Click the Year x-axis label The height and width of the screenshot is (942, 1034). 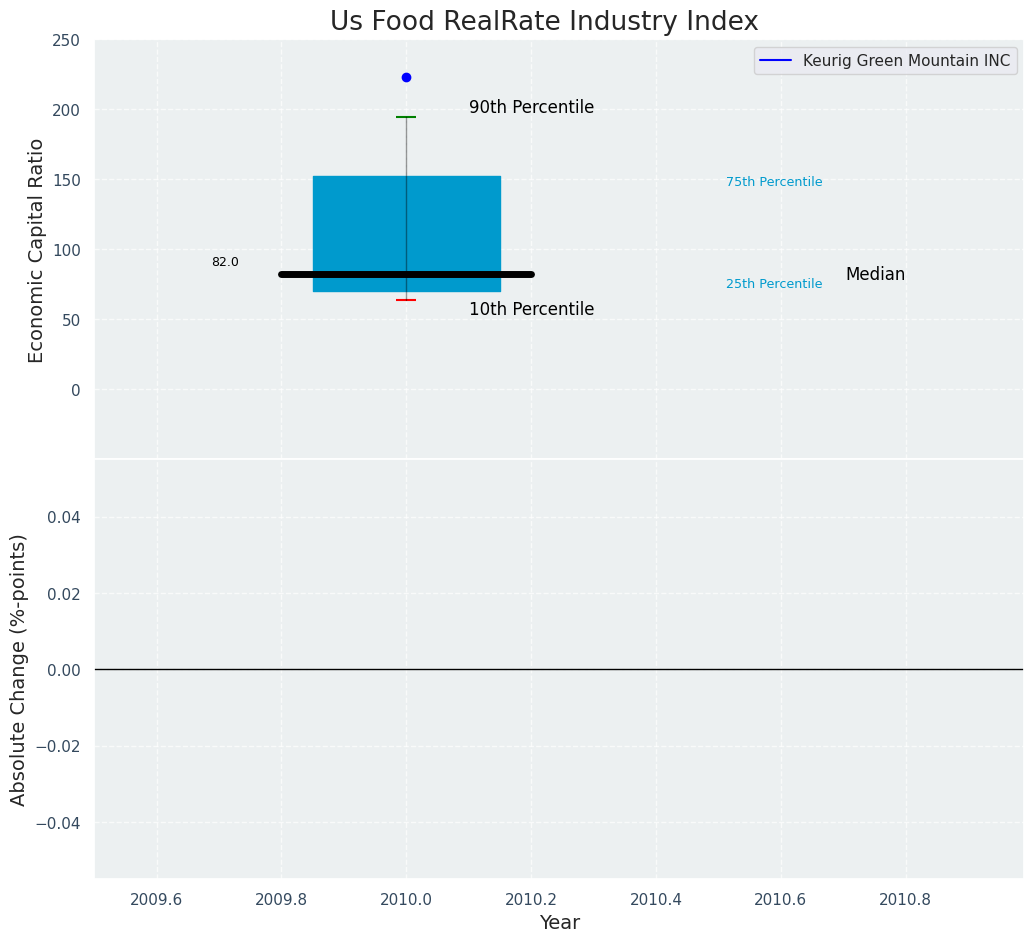pyautogui.click(x=559, y=923)
